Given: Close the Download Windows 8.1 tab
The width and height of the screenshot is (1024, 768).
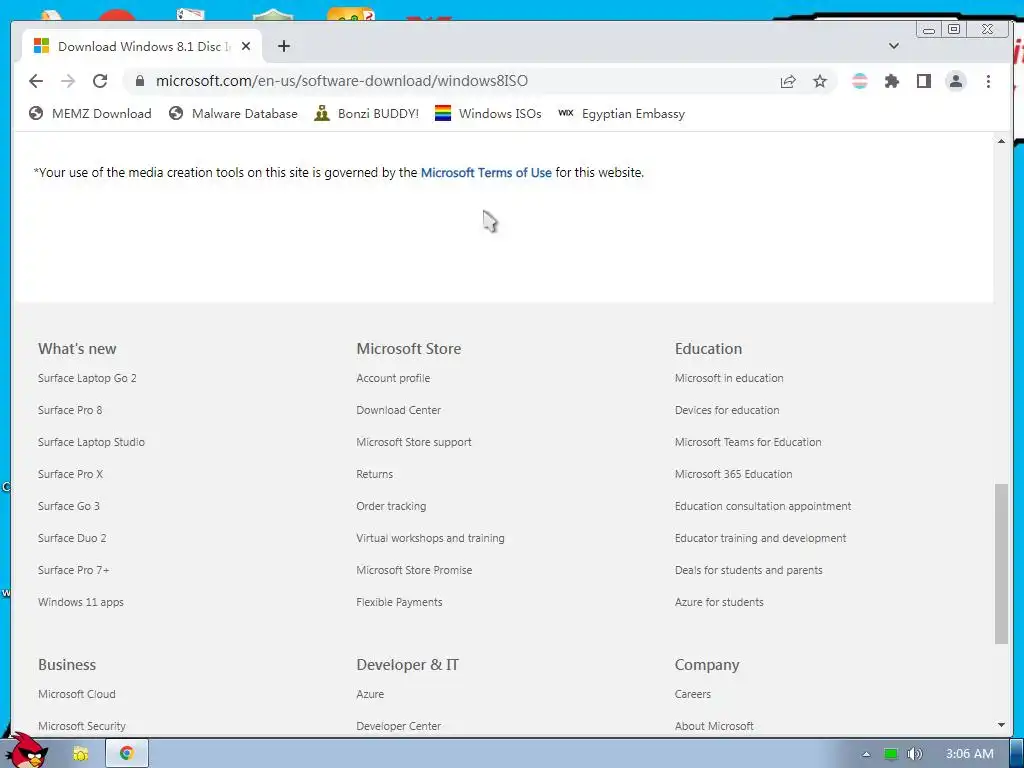Looking at the screenshot, I should [x=246, y=46].
